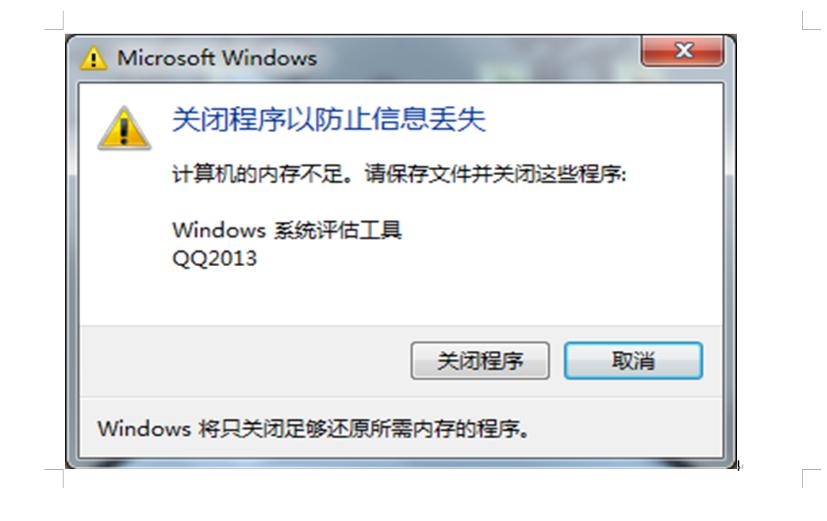The width and height of the screenshot is (827, 521).
Task: Click the large yellow warning triangle icon
Action: [124, 128]
